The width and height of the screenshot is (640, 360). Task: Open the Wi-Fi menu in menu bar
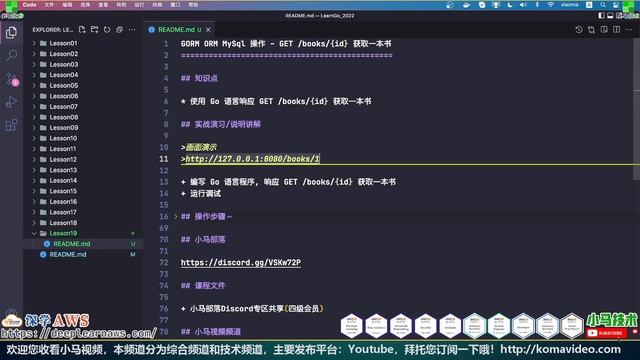[x=551, y=5]
